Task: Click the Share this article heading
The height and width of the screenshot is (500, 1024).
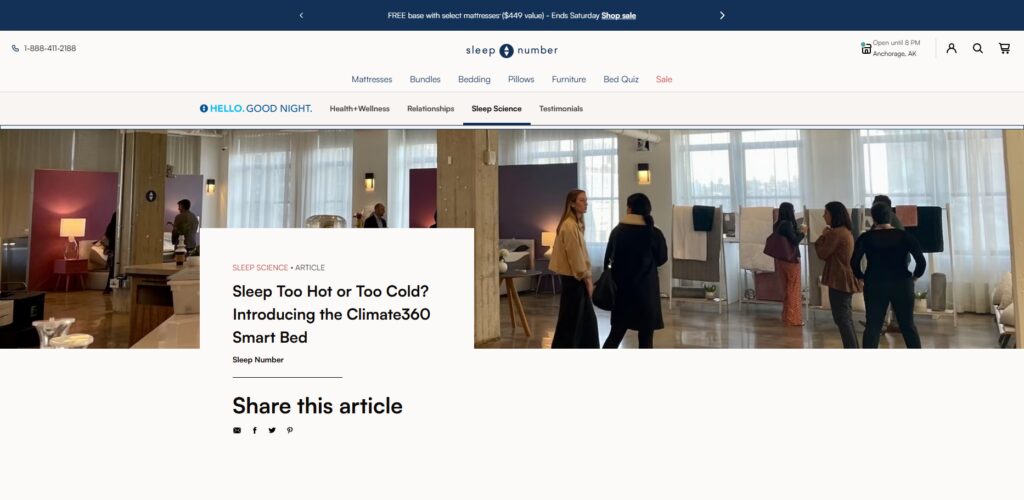Action: (x=317, y=406)
